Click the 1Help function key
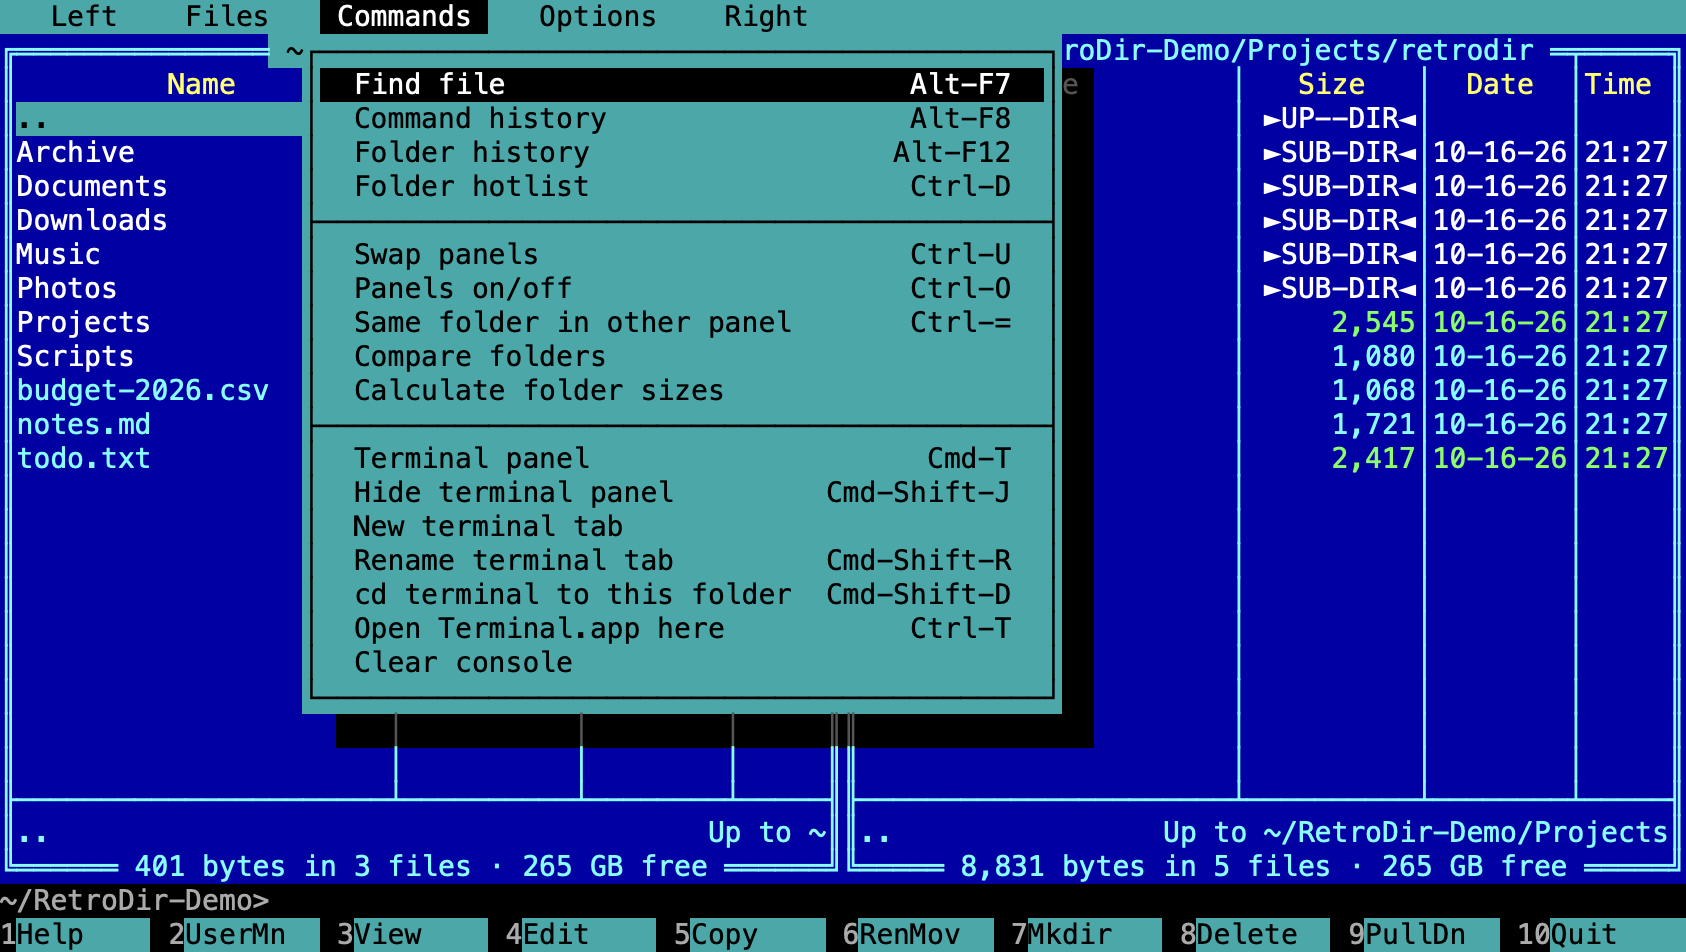Screen dimensions: 1686x952 pyautogui.click(x=75, y=934)
